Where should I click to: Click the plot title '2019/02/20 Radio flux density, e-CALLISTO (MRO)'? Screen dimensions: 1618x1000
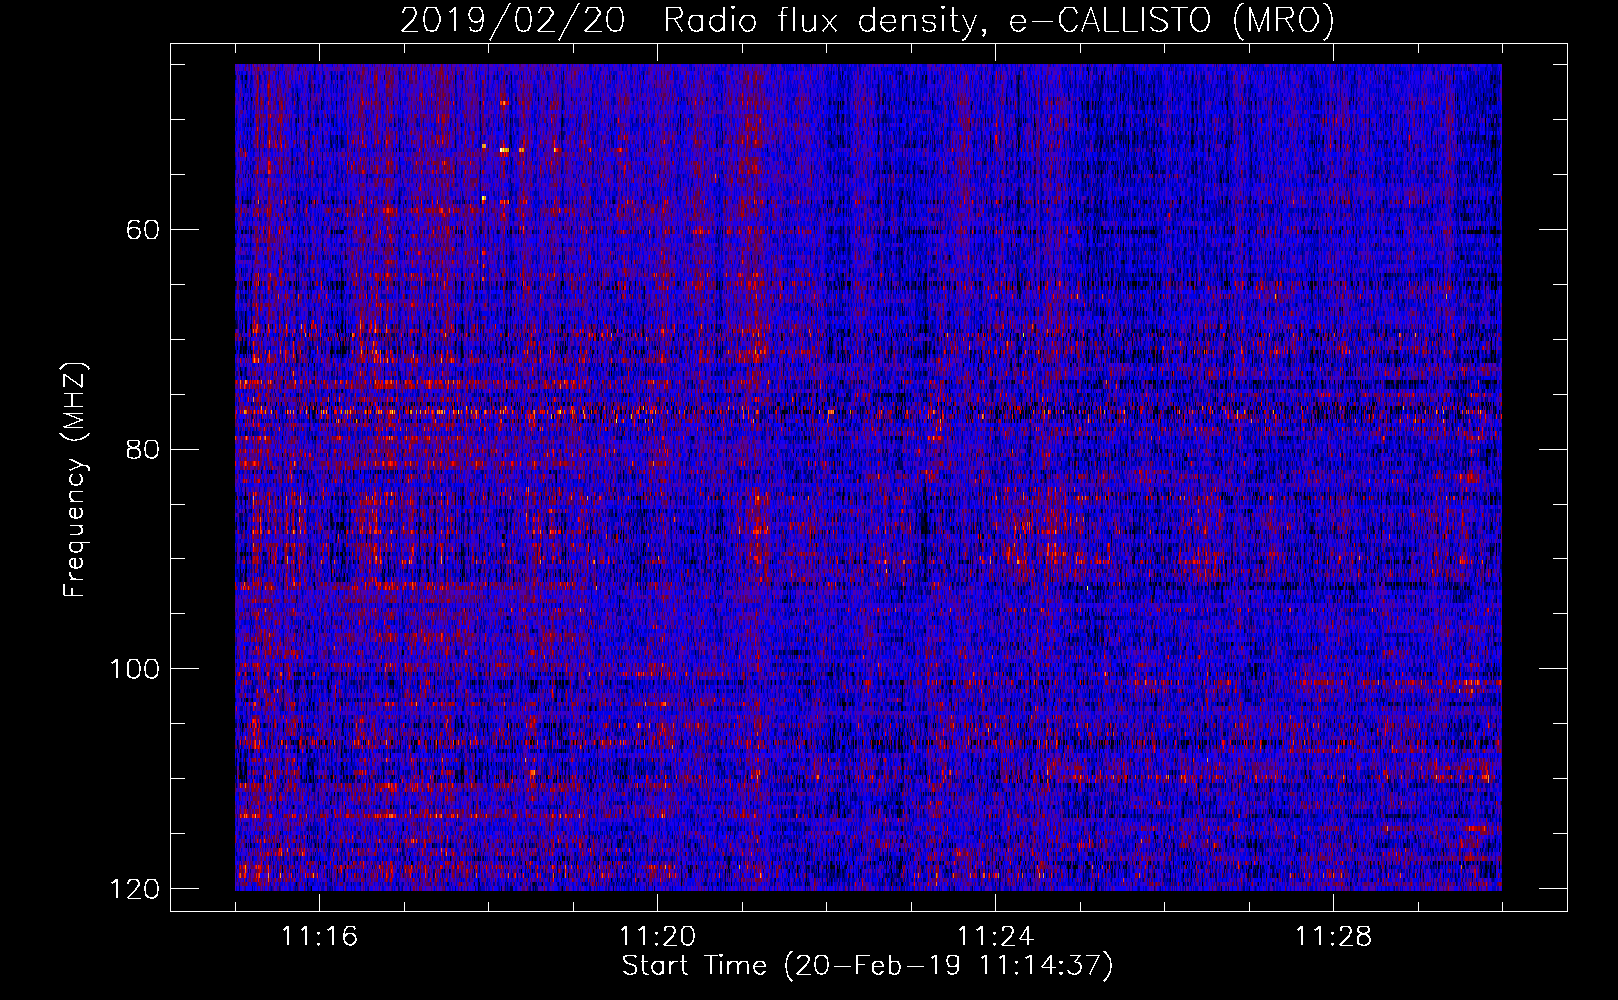867,21
